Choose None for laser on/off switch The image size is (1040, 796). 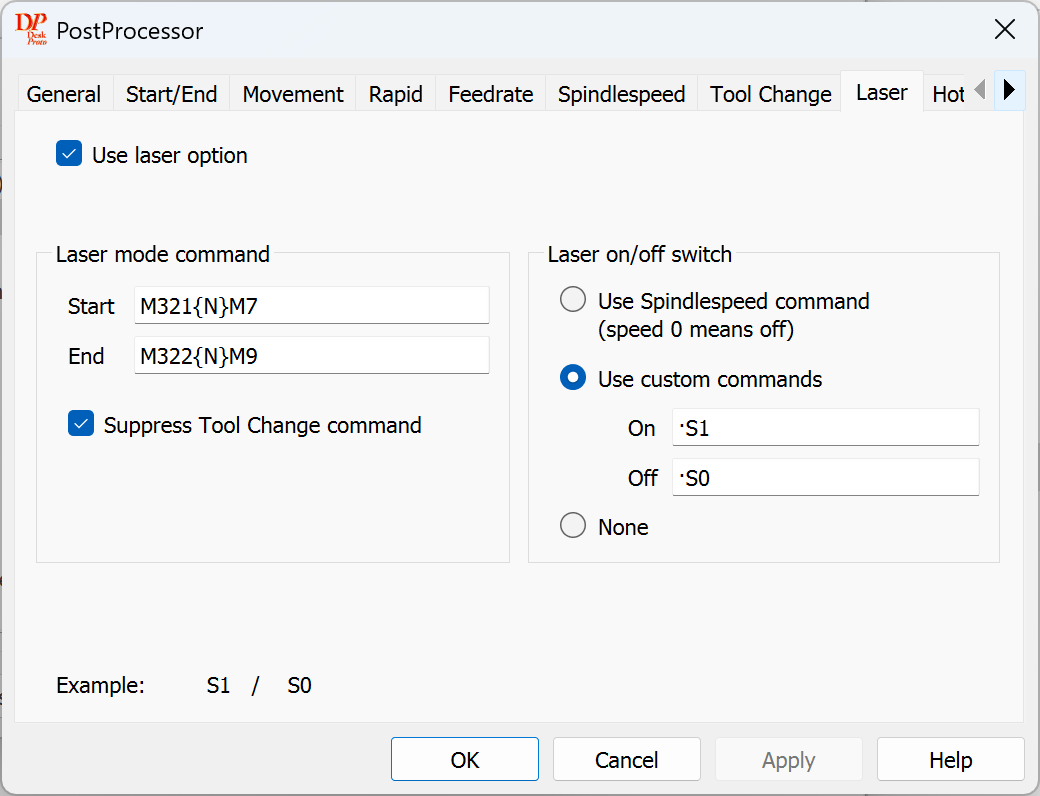573,526
